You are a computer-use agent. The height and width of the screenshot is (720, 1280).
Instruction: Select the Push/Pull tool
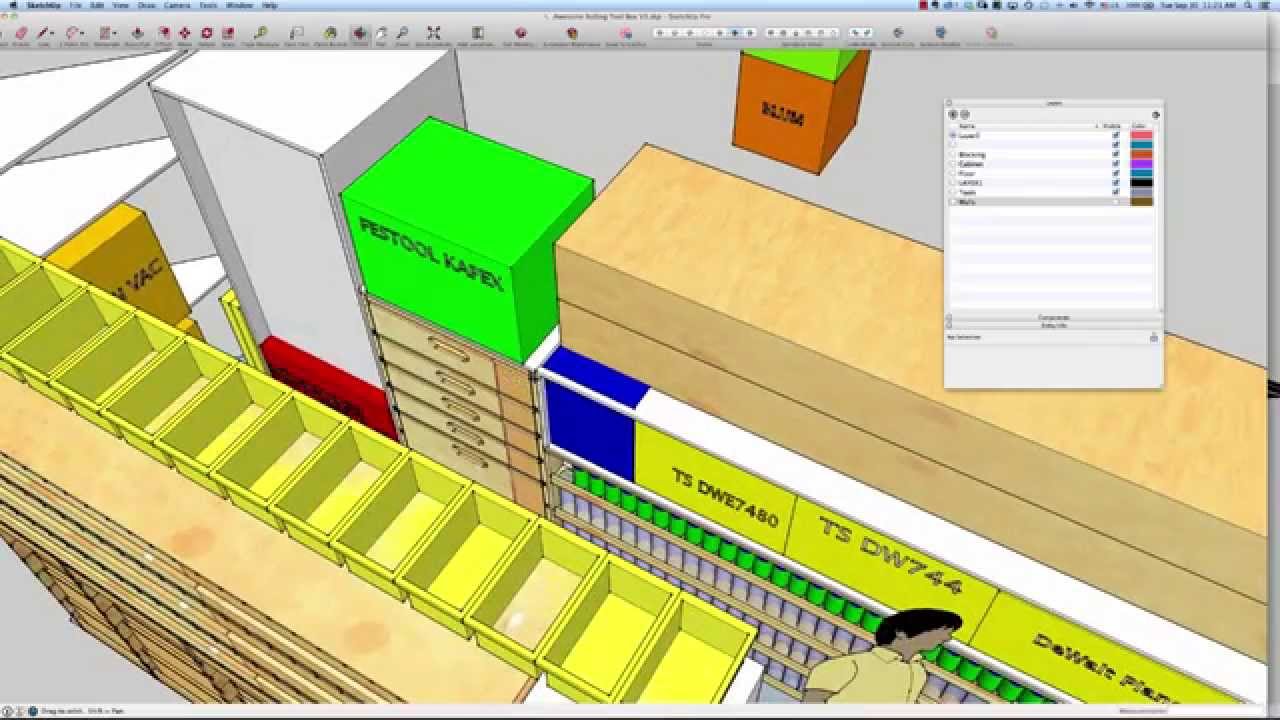point(137,33)
